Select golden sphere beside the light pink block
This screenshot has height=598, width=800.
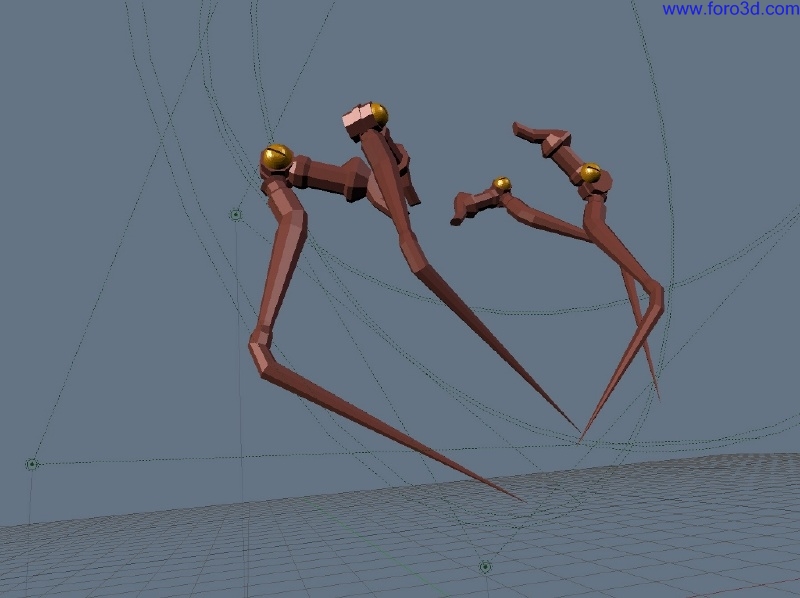pos(379,114)
